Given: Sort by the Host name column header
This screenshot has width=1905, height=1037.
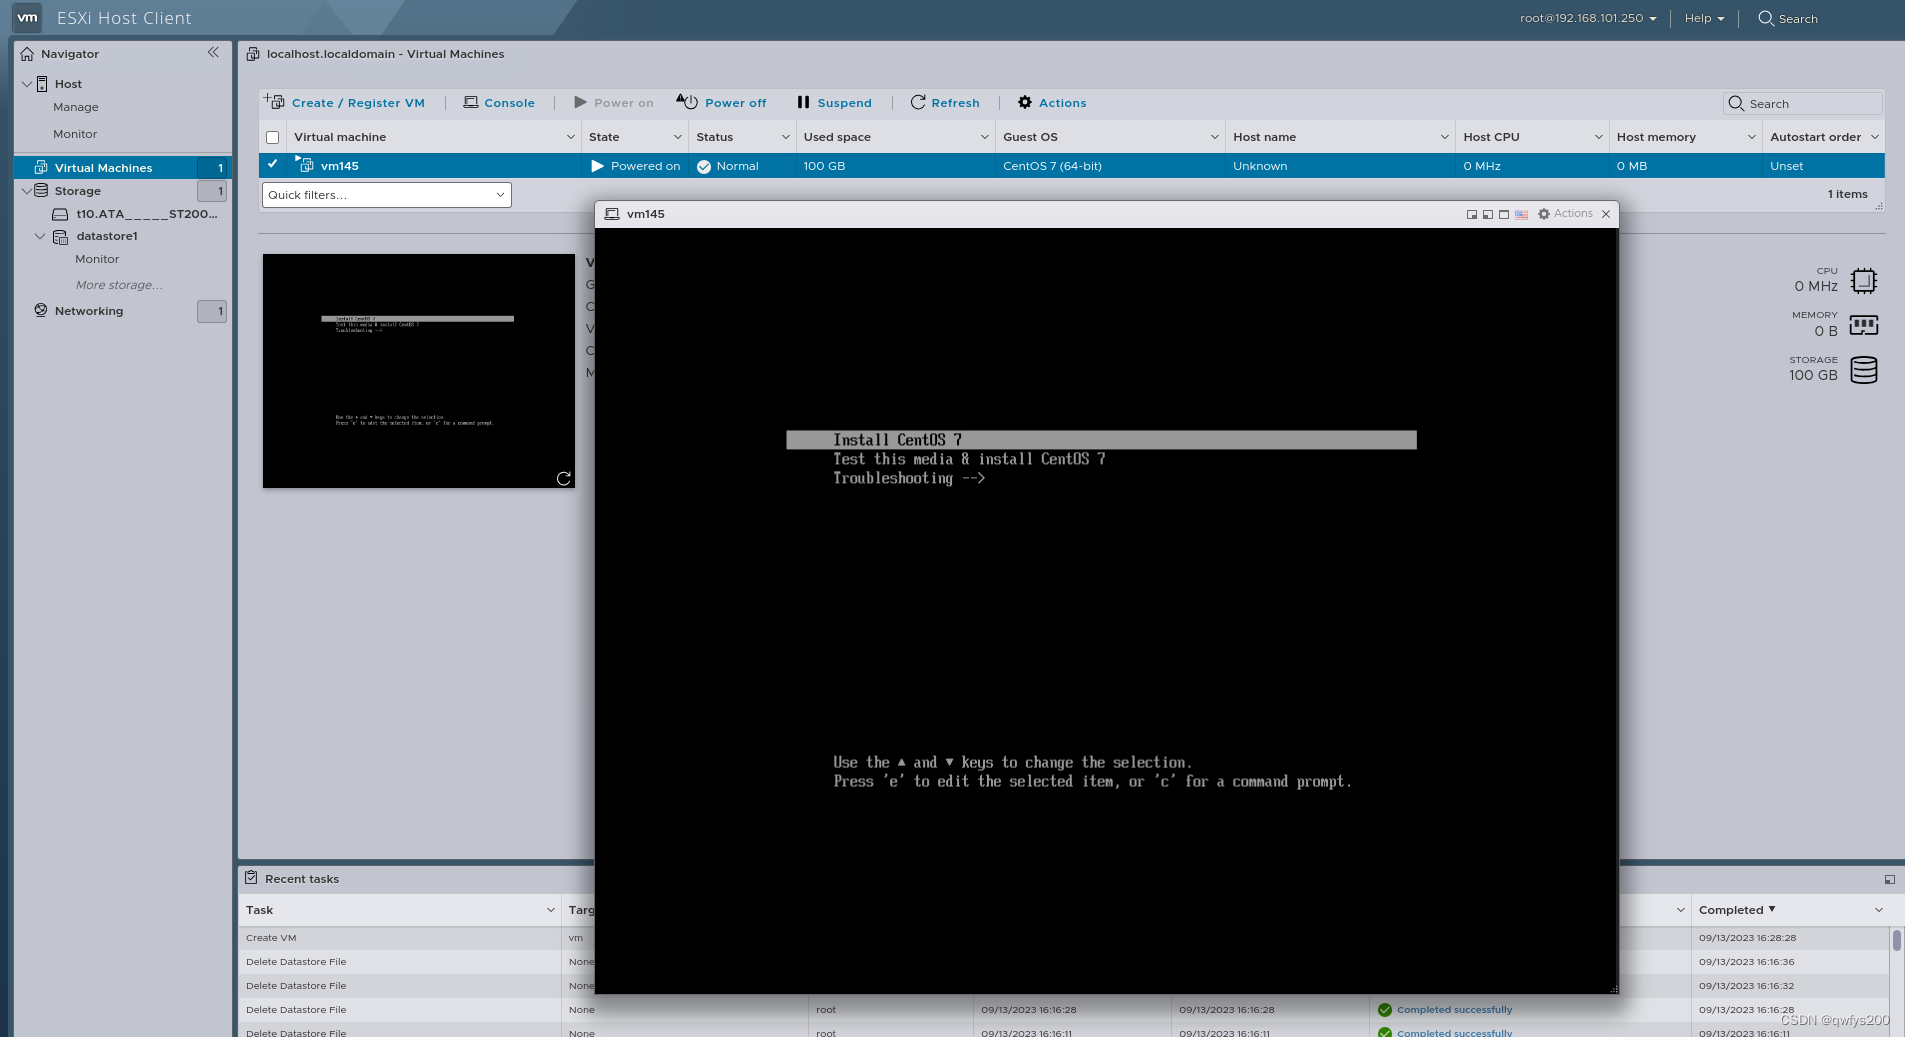Looking at the screenshot, I should [x=1264, y=137].
